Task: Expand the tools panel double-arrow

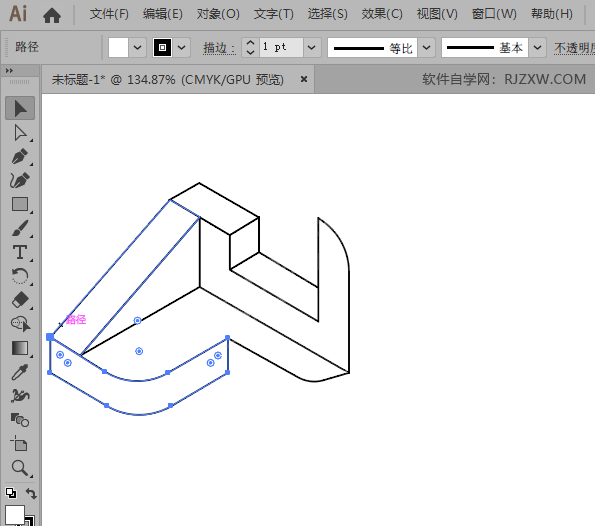Action: coord(9,71)
